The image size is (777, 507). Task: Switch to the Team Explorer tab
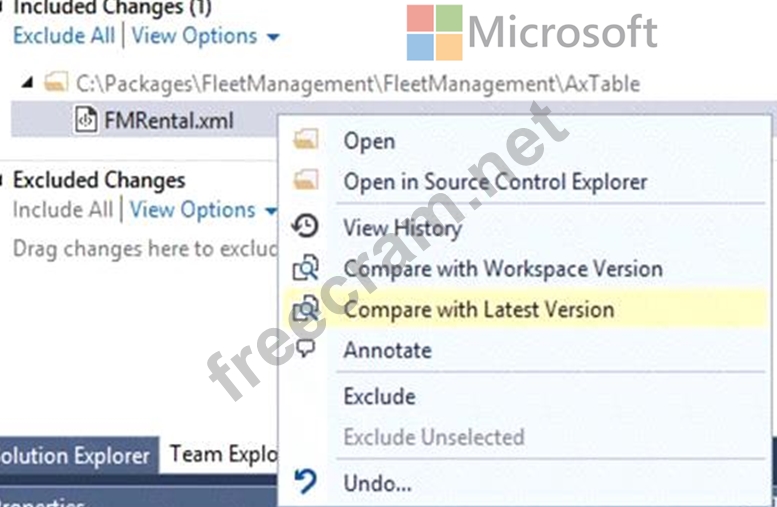pyautogui.click(x=223, y=454)
